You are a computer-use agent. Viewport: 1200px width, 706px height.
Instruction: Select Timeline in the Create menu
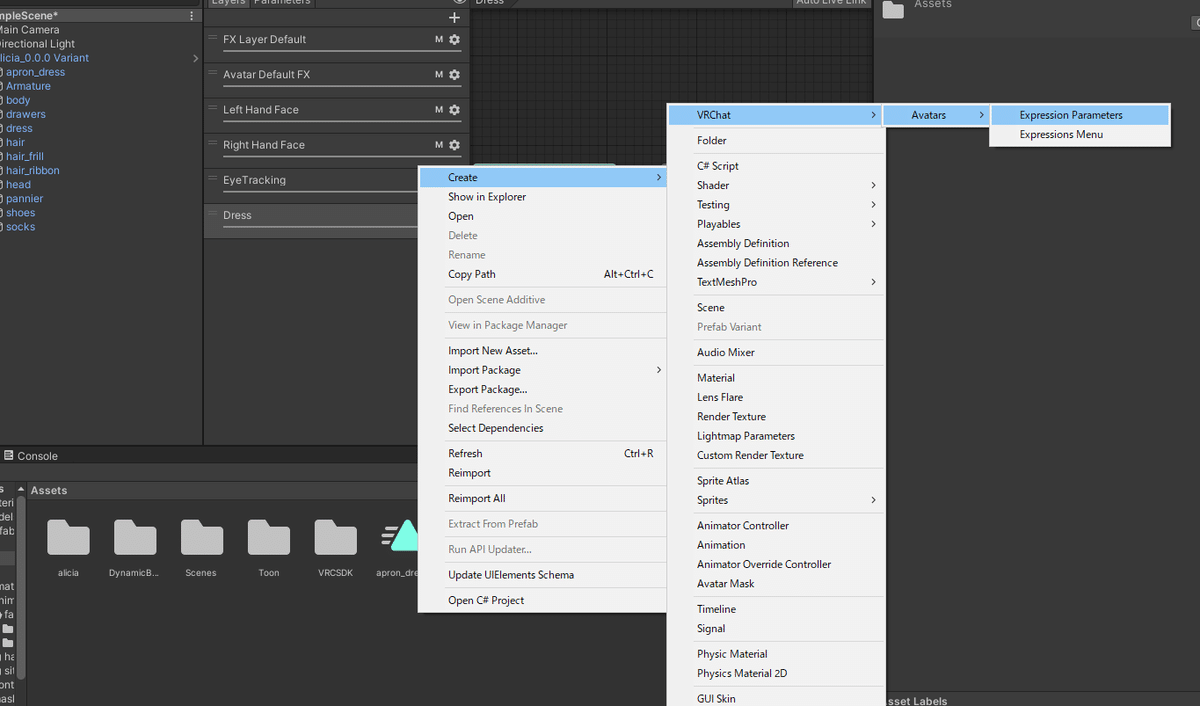coord(776,609)
